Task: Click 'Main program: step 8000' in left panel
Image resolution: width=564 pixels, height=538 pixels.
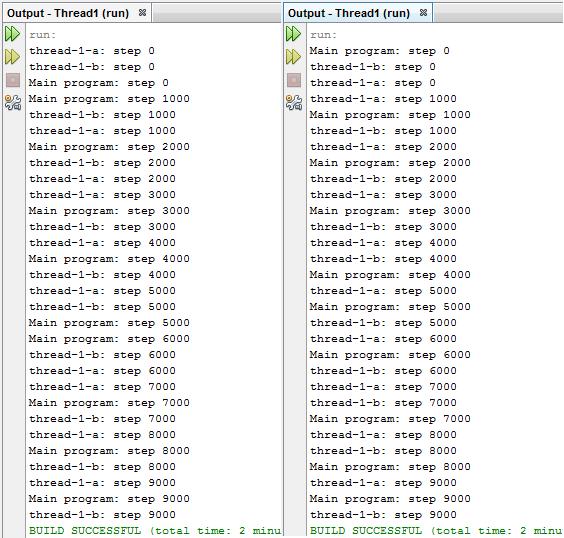Action: pyautogui.click(x=109, y=451)
